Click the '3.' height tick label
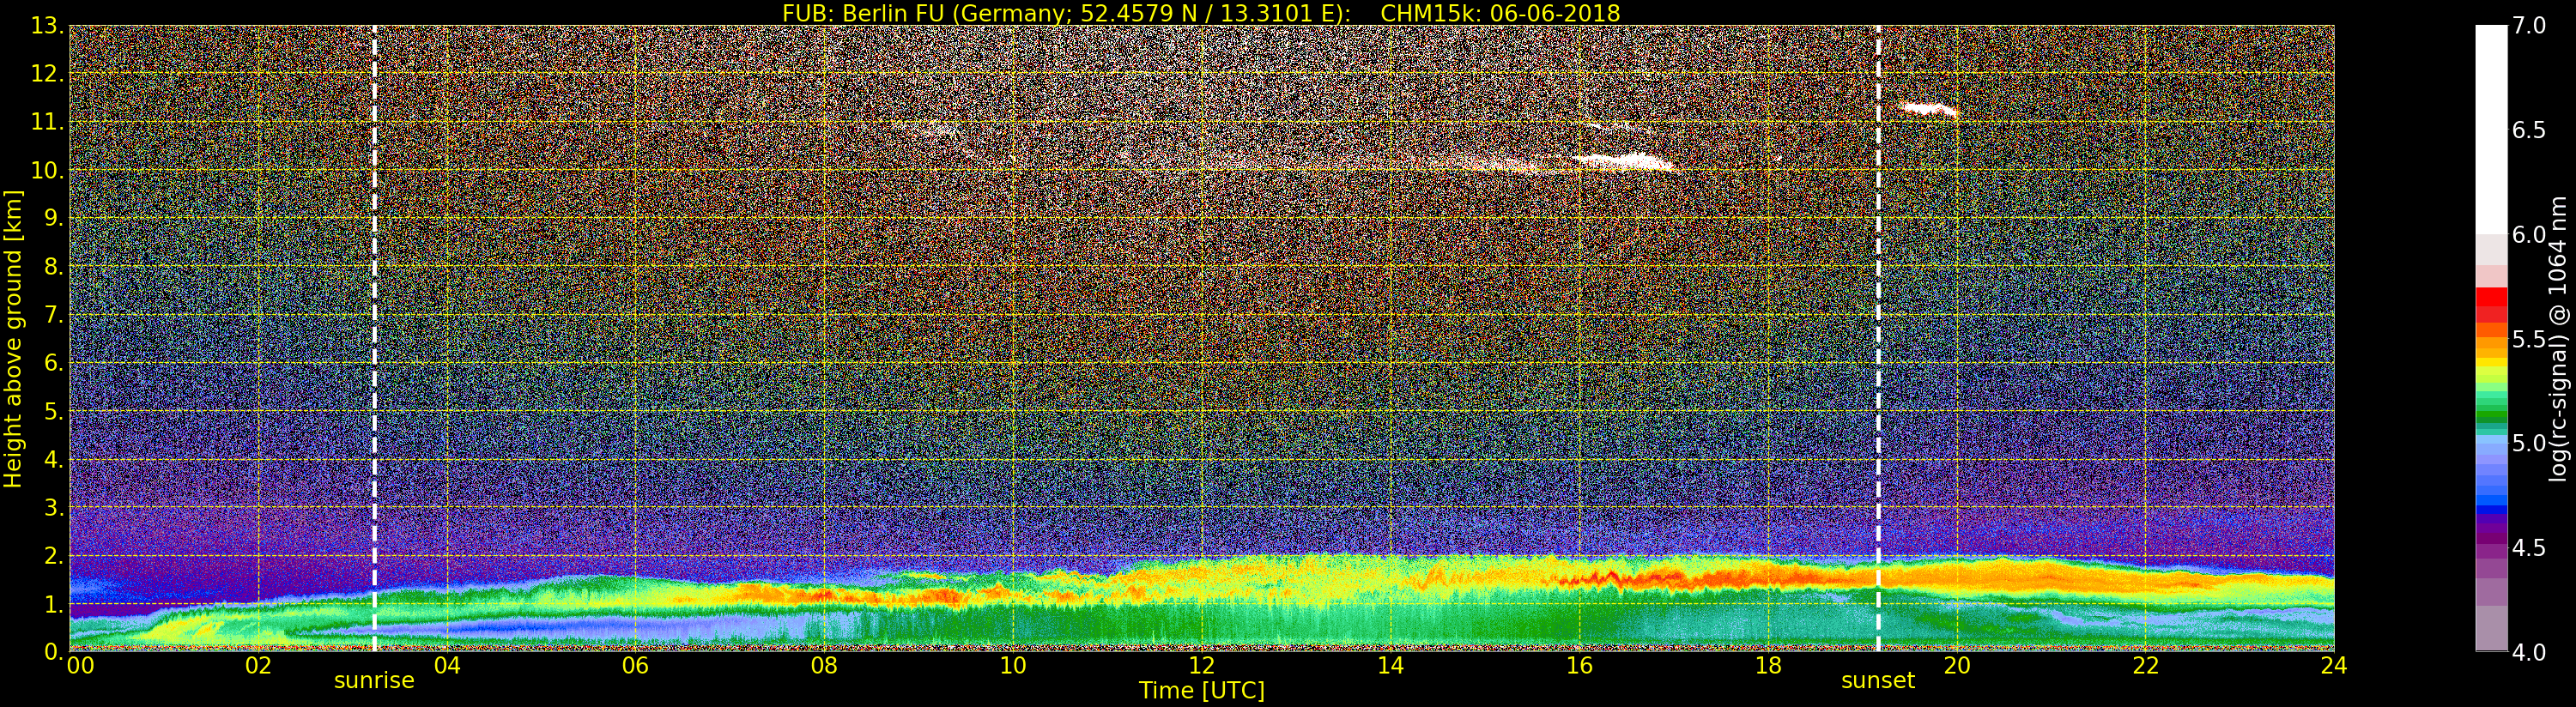The image size is (2576, 707). tap(54, 507)
